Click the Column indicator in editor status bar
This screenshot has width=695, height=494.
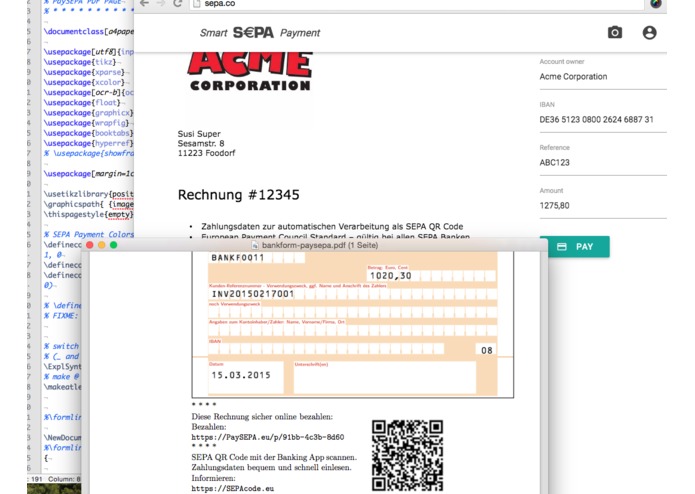[64, 479]
